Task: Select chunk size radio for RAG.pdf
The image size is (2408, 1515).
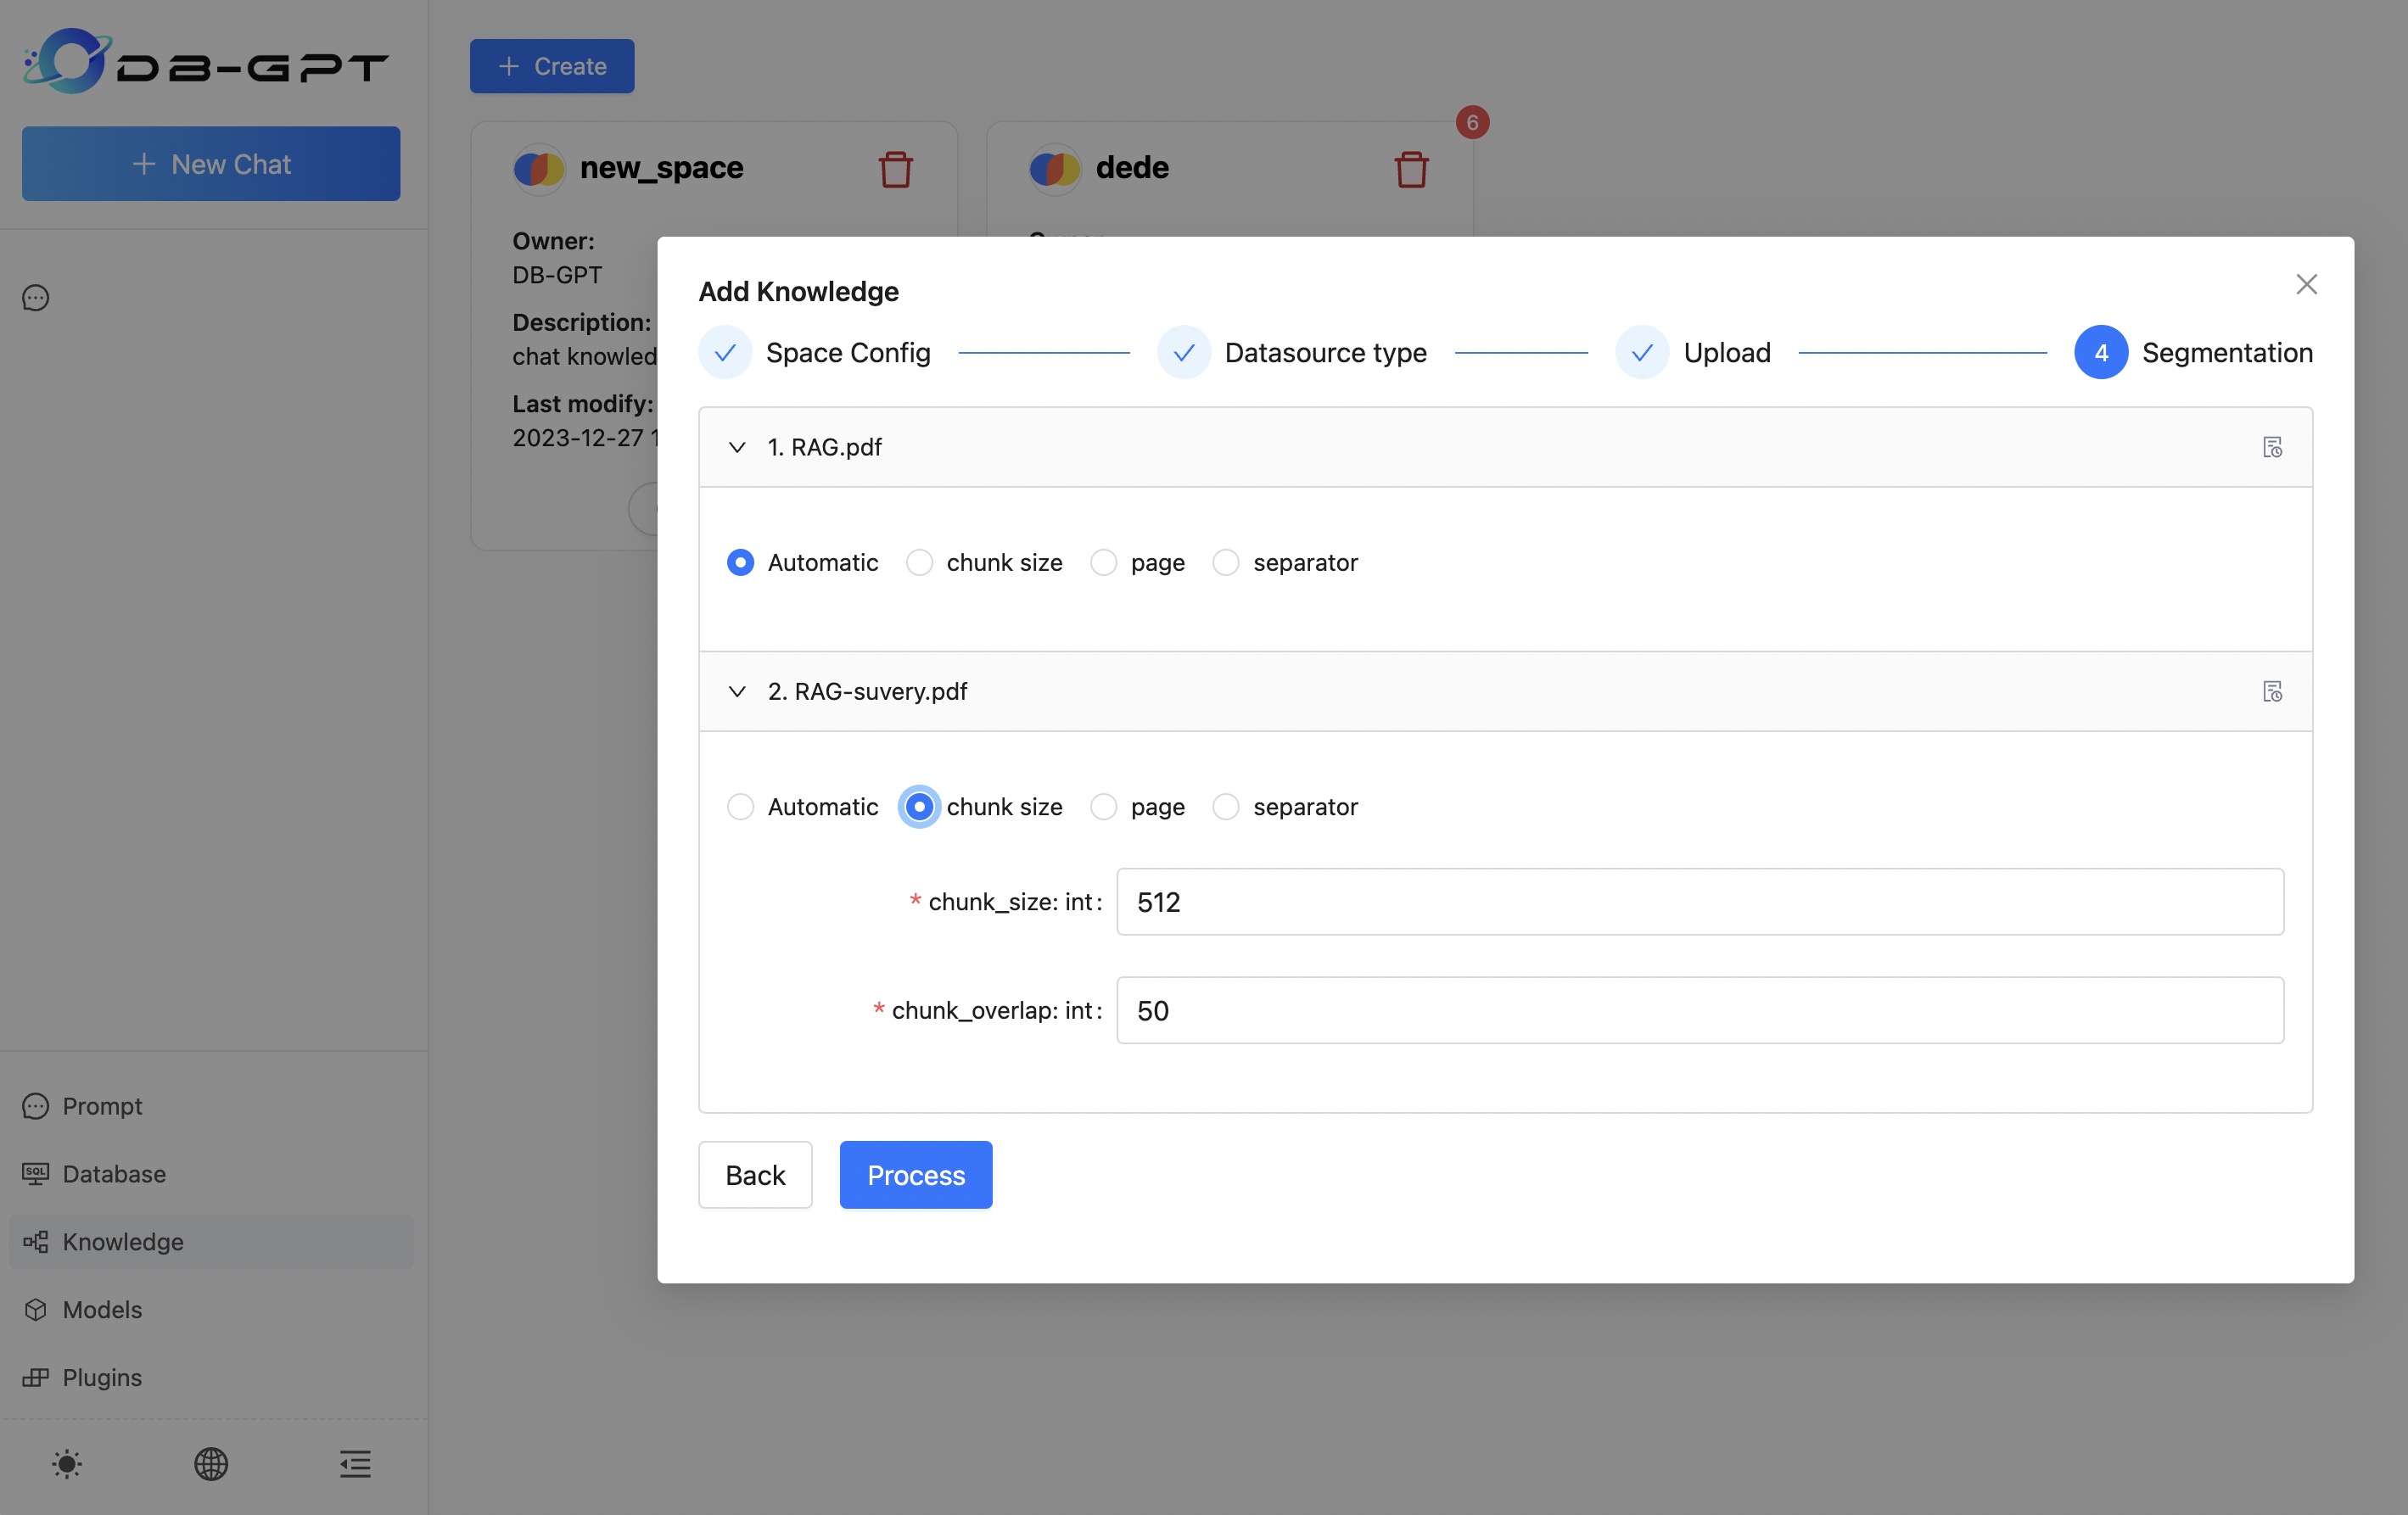Action: click(x=919, y=562)
